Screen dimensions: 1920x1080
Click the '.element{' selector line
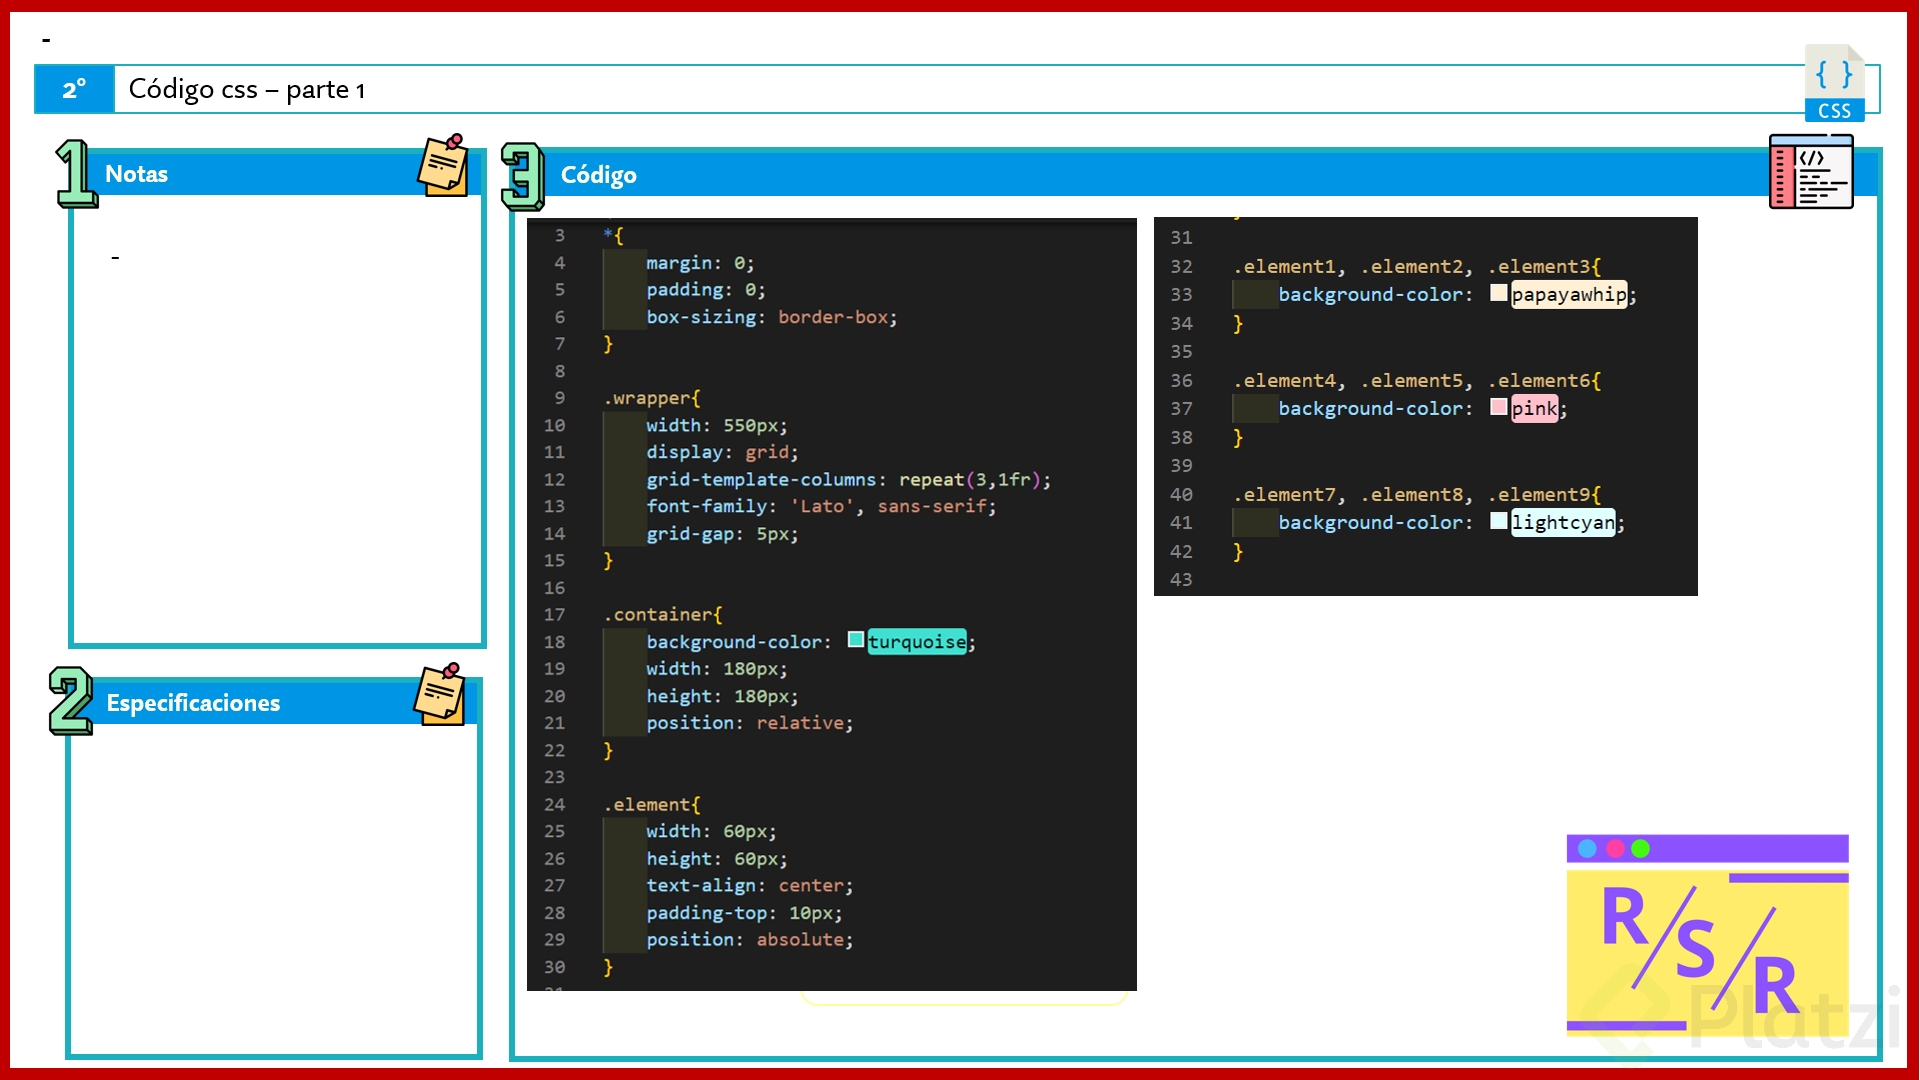click(652, 805)
